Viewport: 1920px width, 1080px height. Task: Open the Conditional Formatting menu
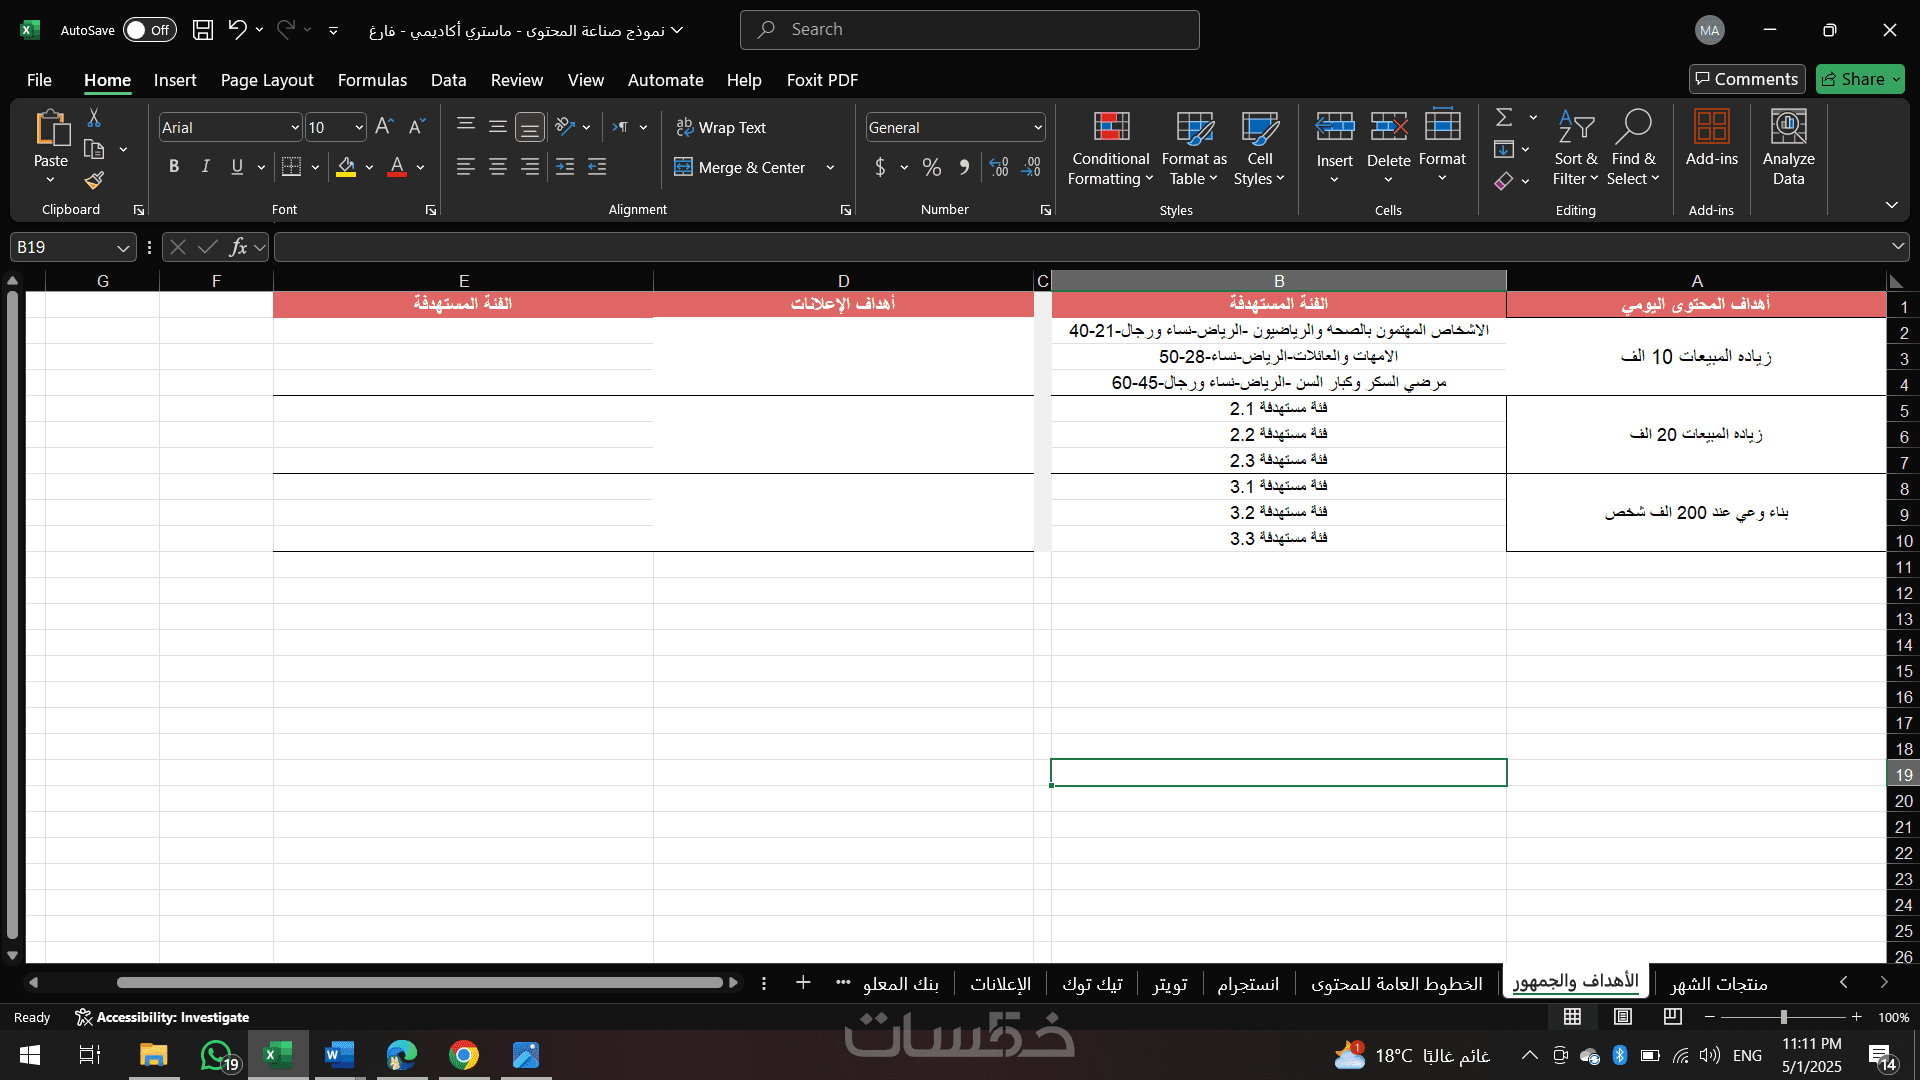pos(1110,148)
